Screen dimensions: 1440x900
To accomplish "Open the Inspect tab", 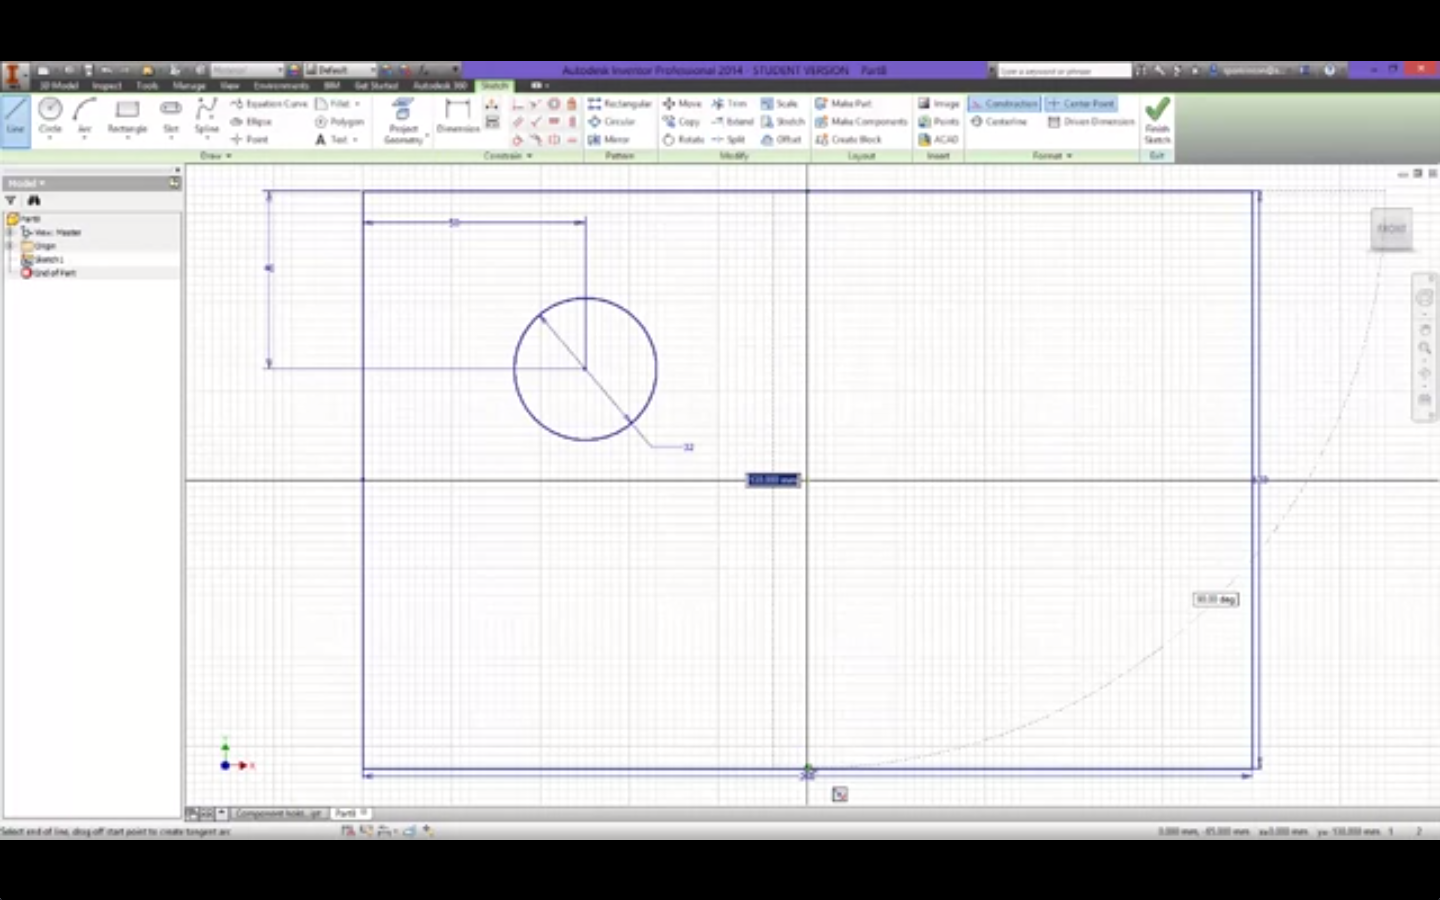I will pyautogui.click(x=107, y=86).
